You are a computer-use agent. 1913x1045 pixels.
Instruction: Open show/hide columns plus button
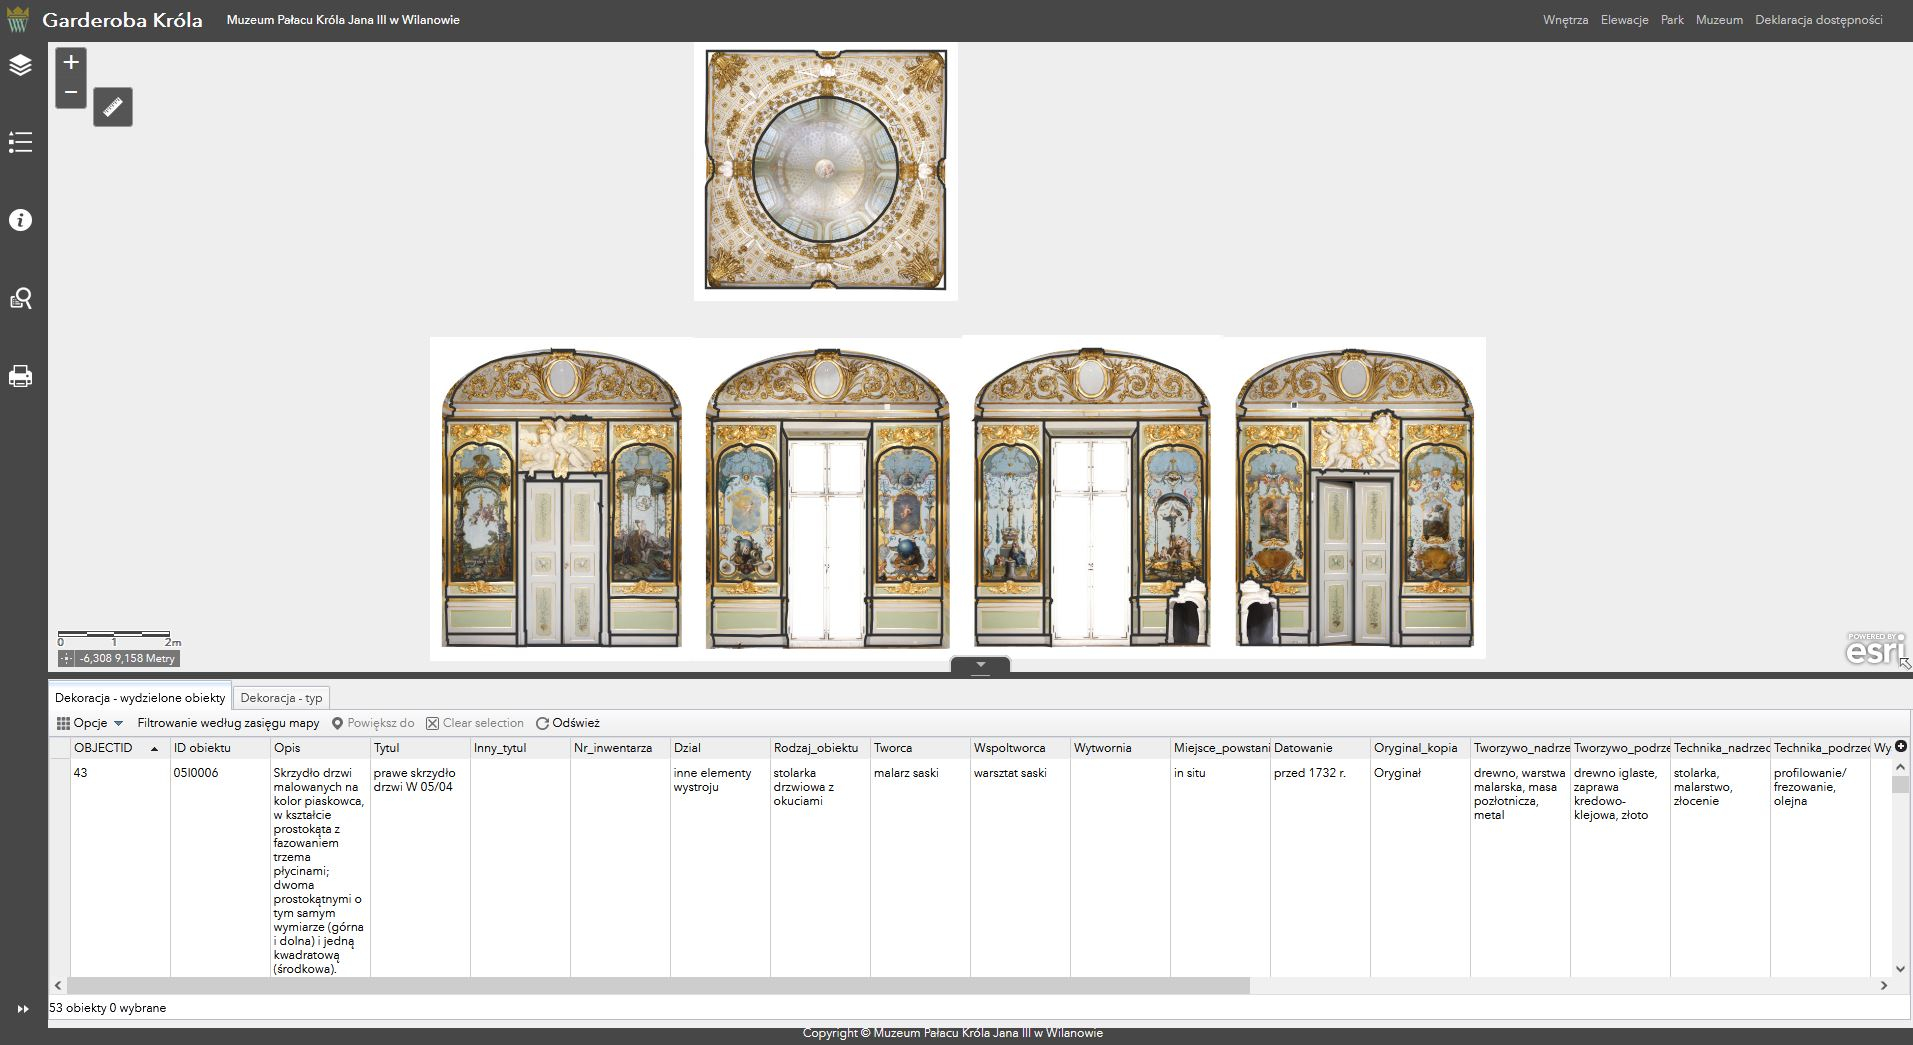coord(1900,746)
